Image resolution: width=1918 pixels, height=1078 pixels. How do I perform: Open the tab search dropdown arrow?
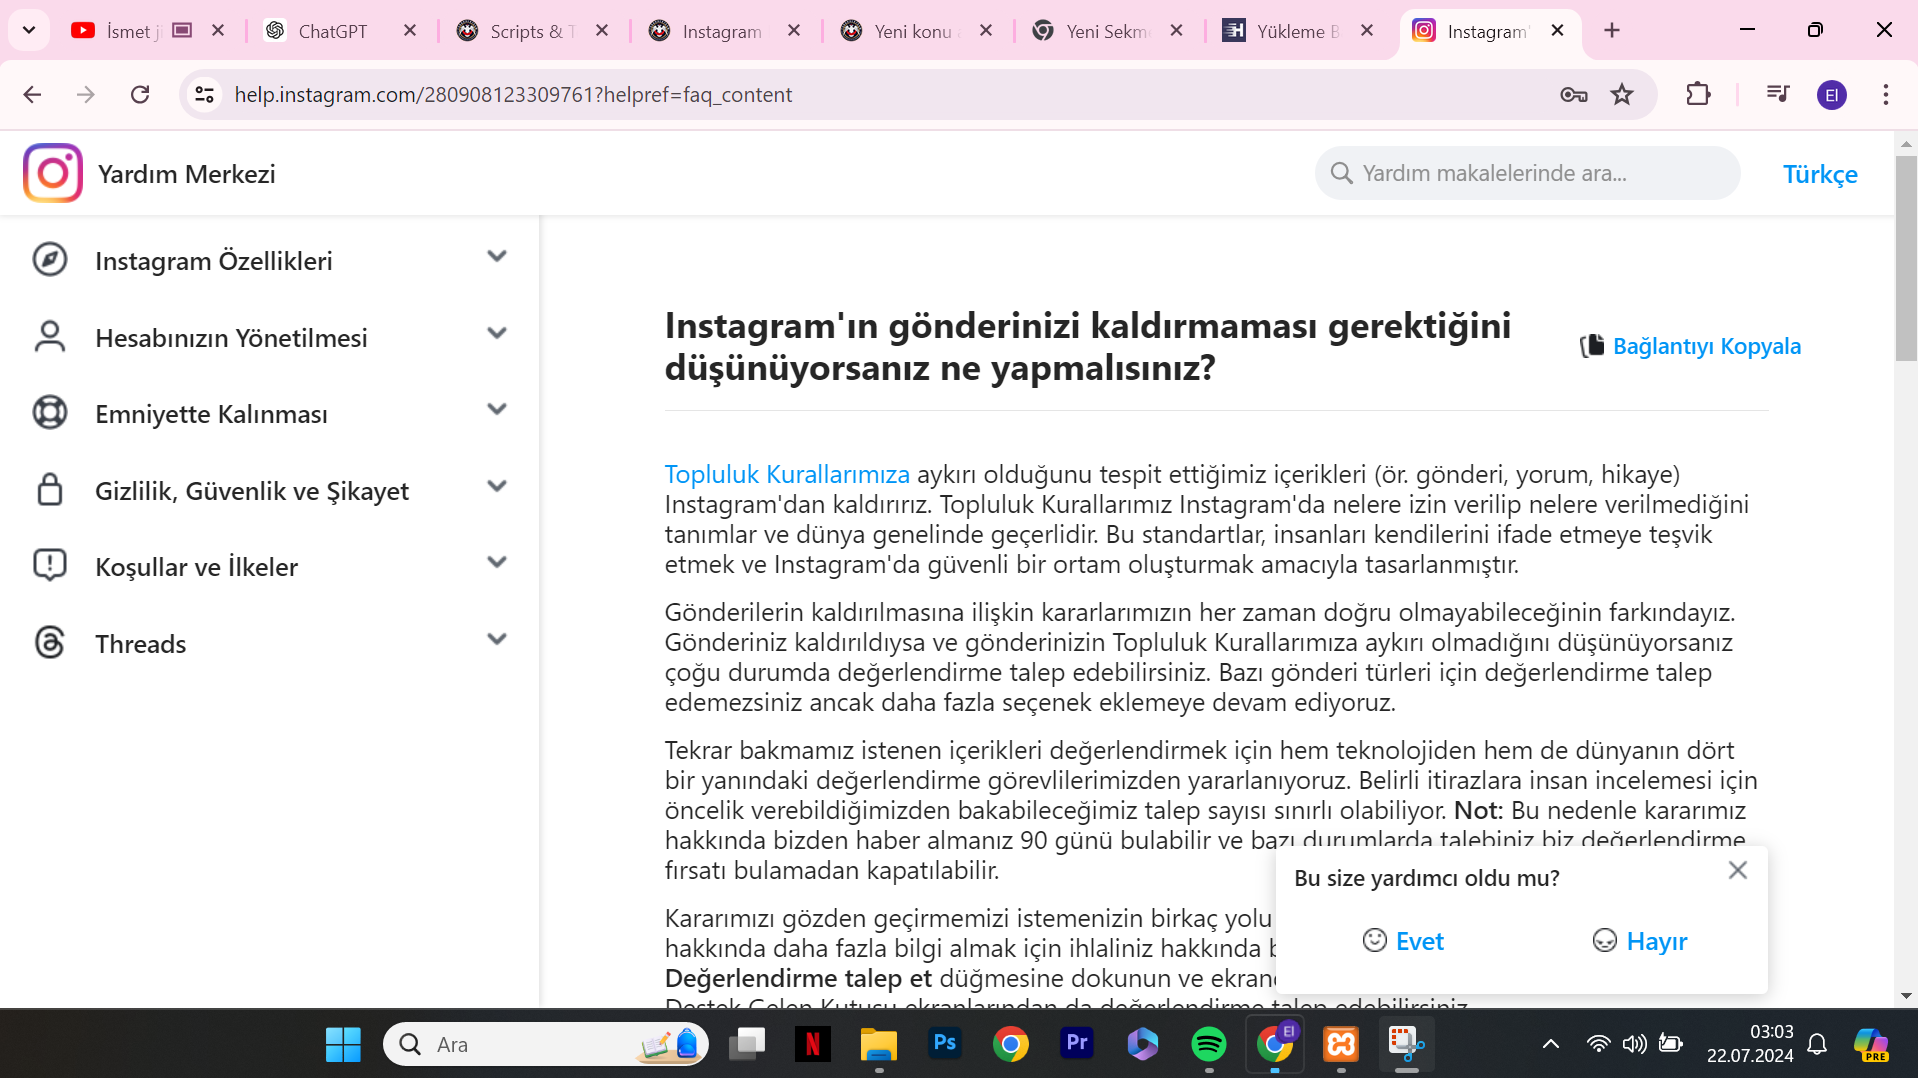29,30
